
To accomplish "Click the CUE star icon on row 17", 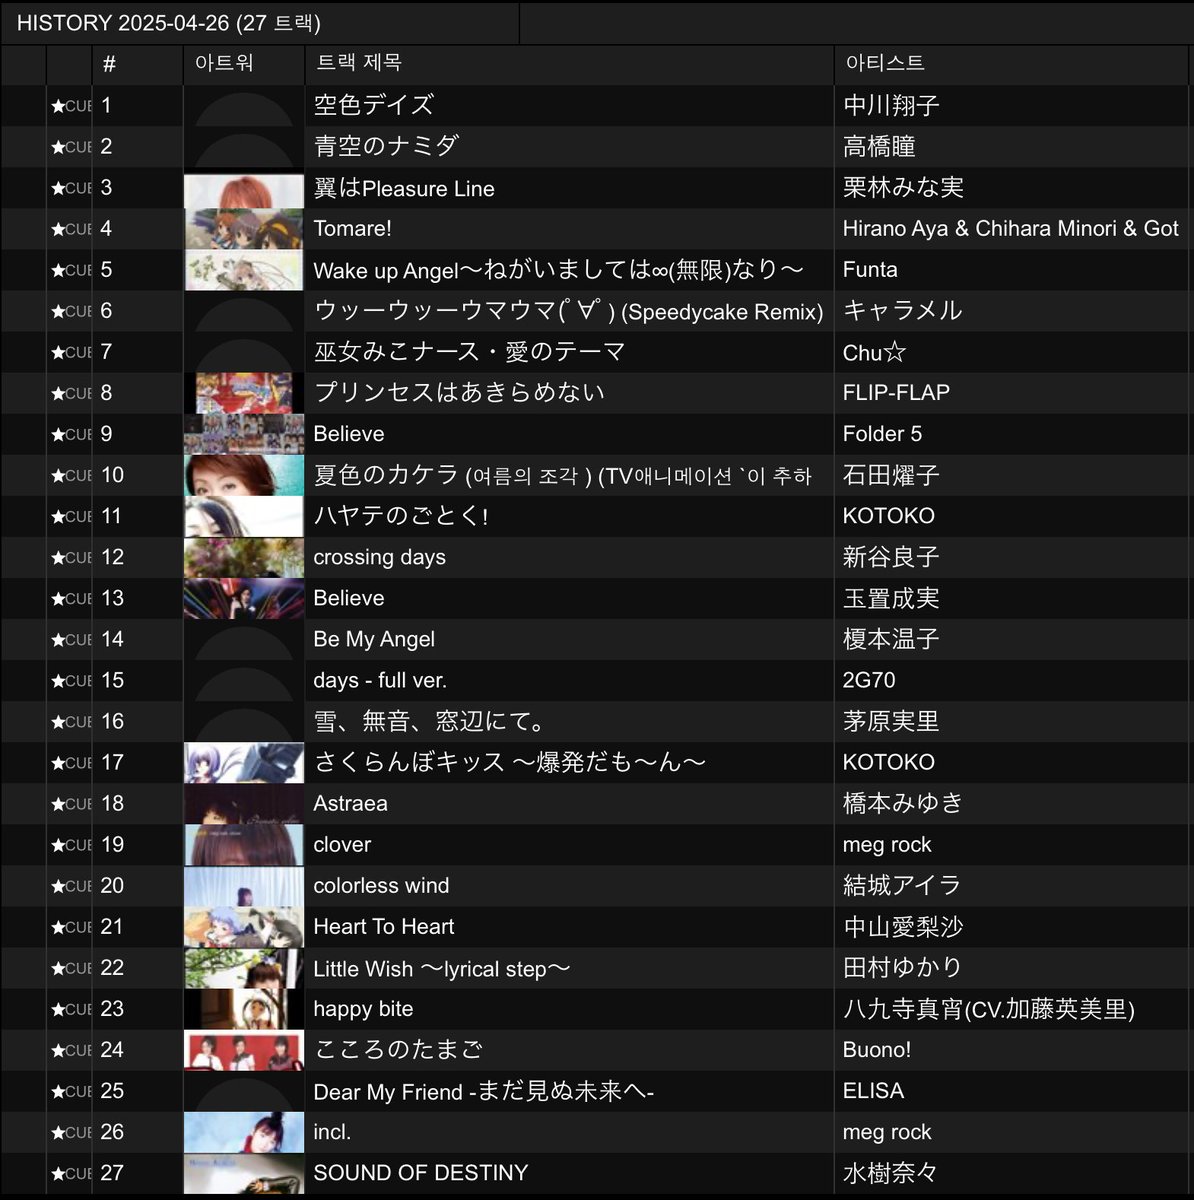I will point(58,762).
